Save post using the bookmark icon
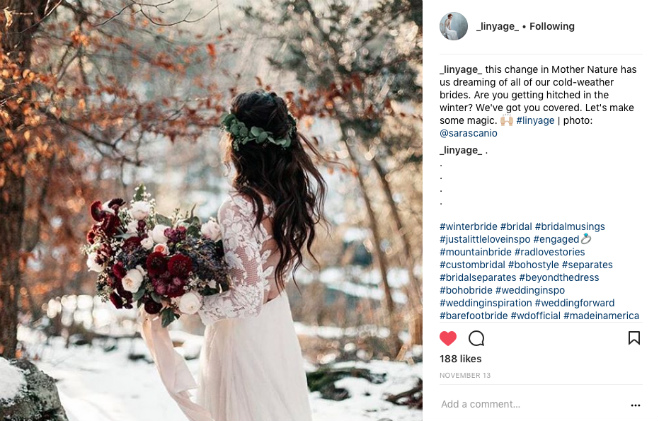659x421 pixels. click(x=634, y=338)
